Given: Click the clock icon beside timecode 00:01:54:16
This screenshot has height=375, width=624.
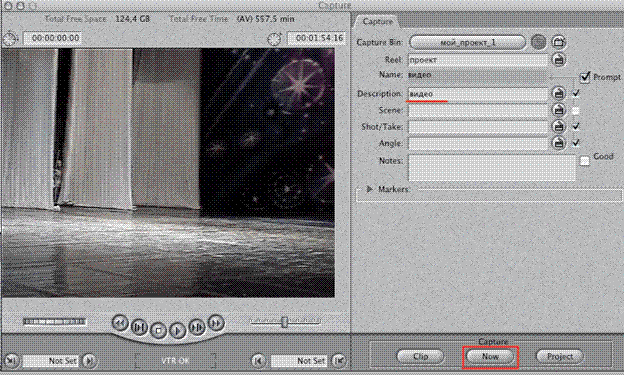Looking at the screenshot, I should pyautogui.click(x=274, y=39).
